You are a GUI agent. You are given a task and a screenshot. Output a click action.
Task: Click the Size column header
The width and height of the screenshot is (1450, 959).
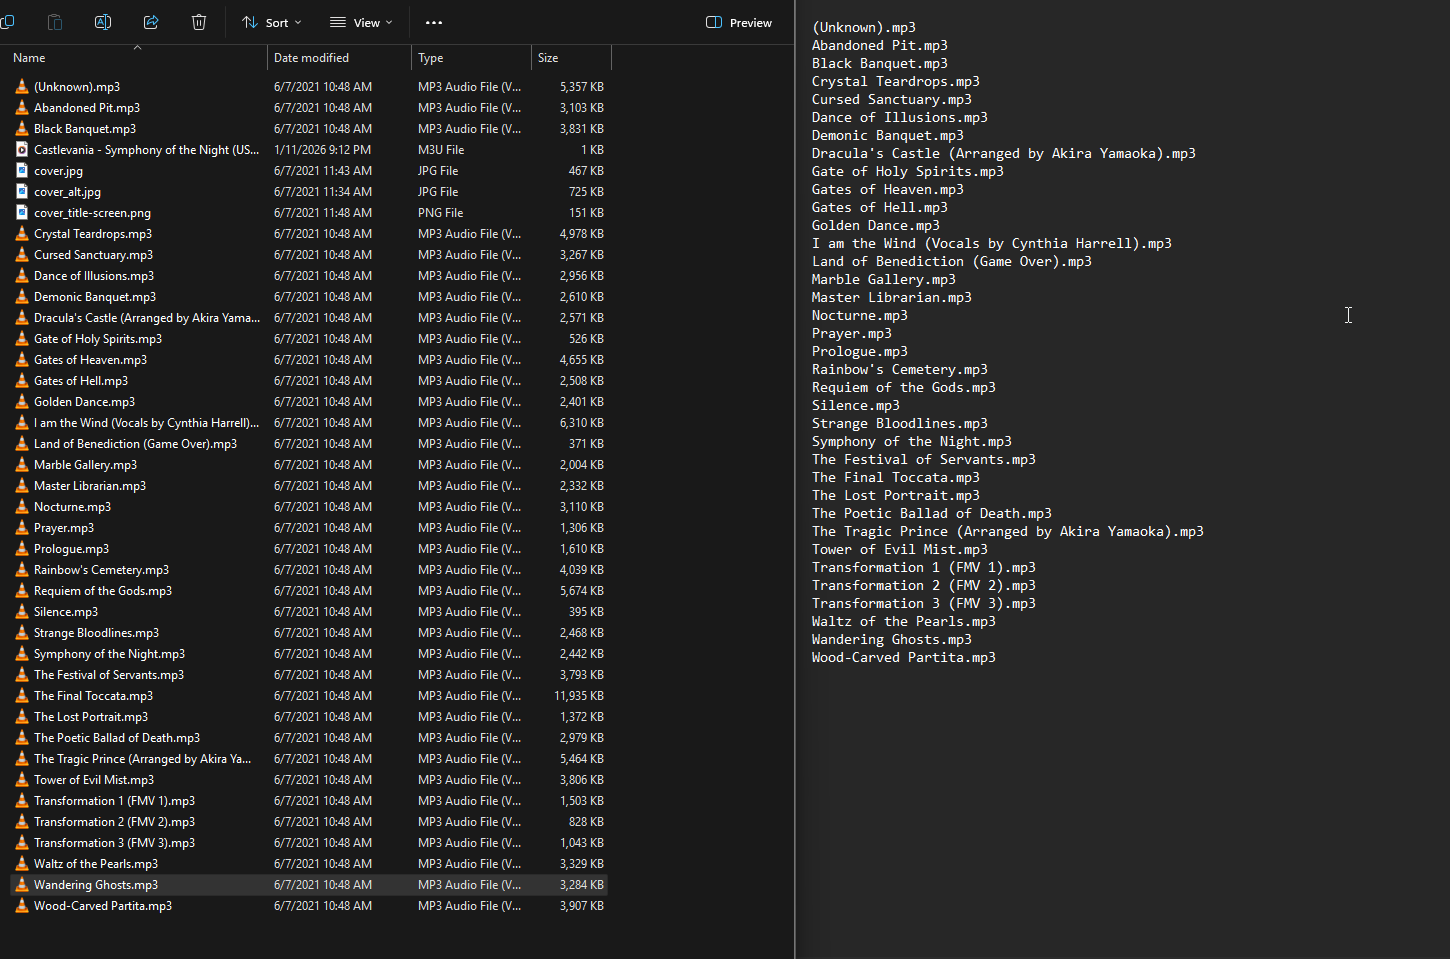pyautogui.click(x=548, y=58)
